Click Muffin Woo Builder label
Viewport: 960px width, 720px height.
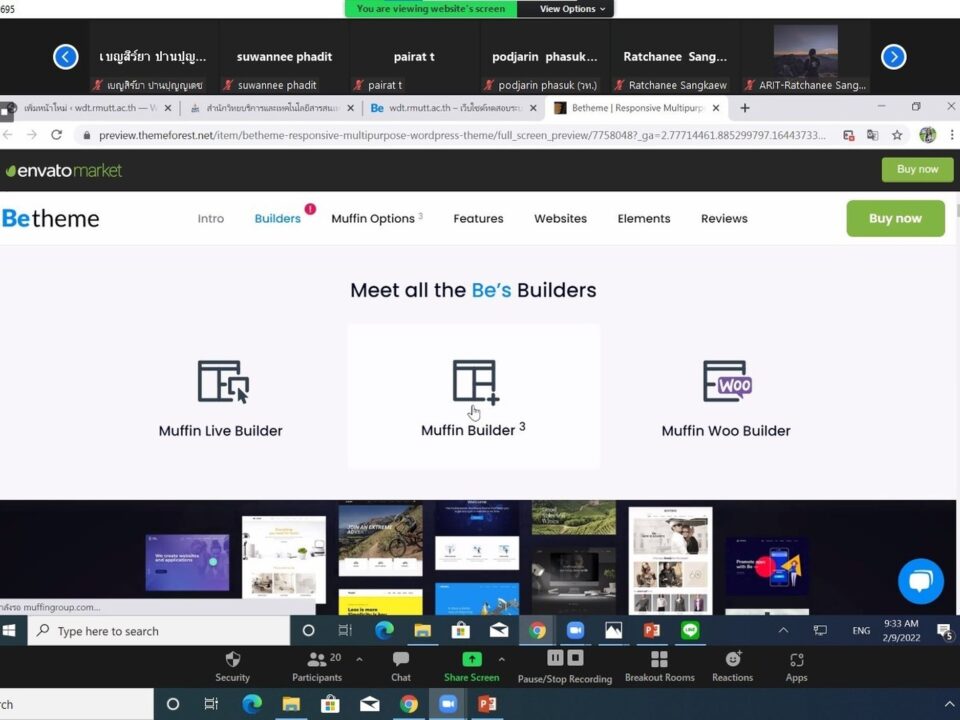(x=726, y=431)
